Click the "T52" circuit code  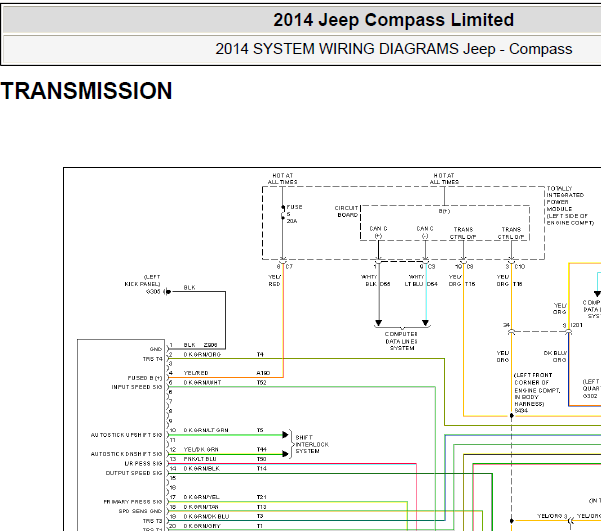pos(261,383)
